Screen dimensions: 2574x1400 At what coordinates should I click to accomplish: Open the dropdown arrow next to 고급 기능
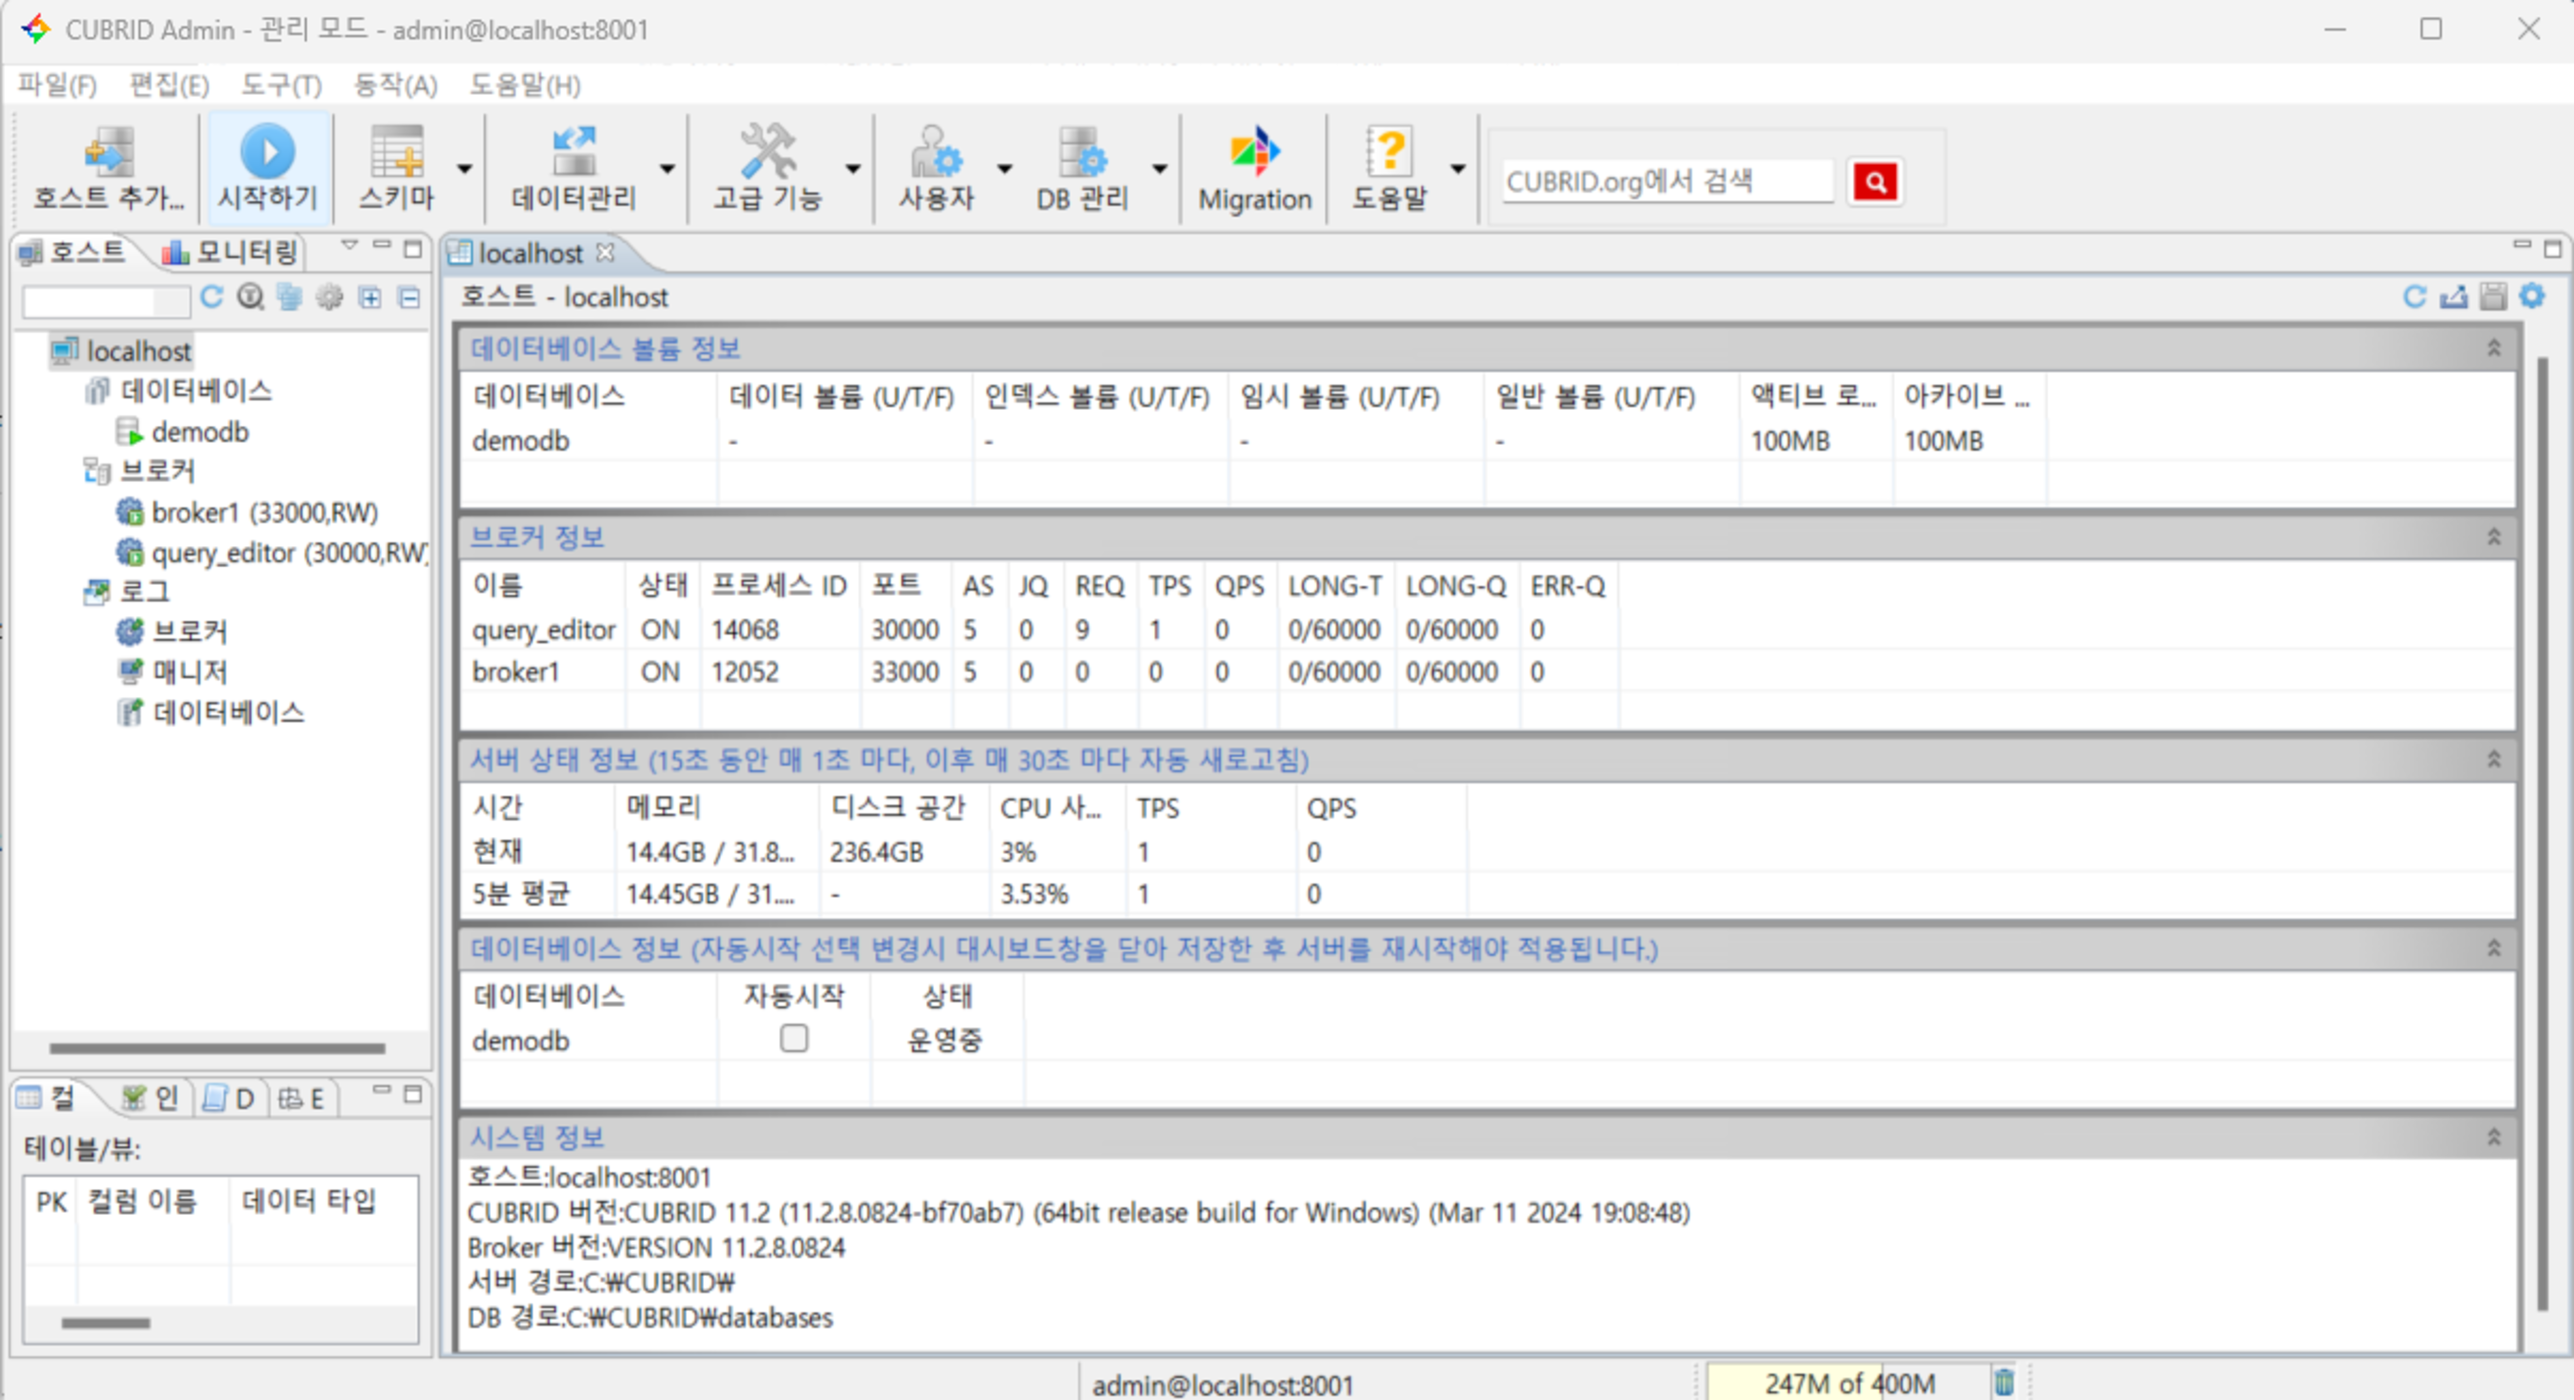[852, 169]
